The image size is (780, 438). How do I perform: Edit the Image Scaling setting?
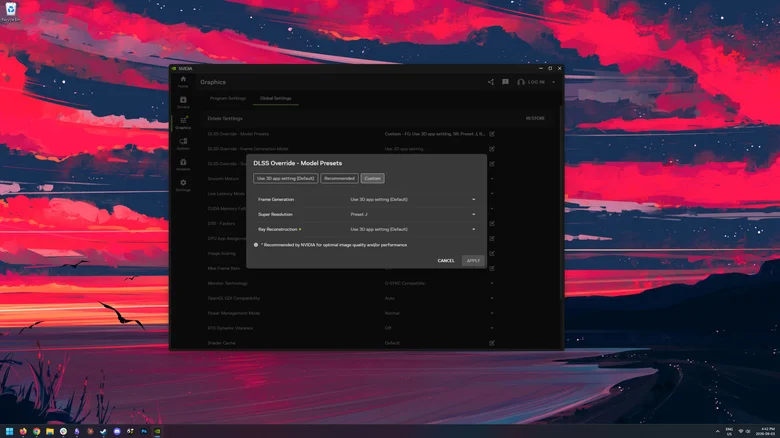pyautogui.click(x=491, y=253)
